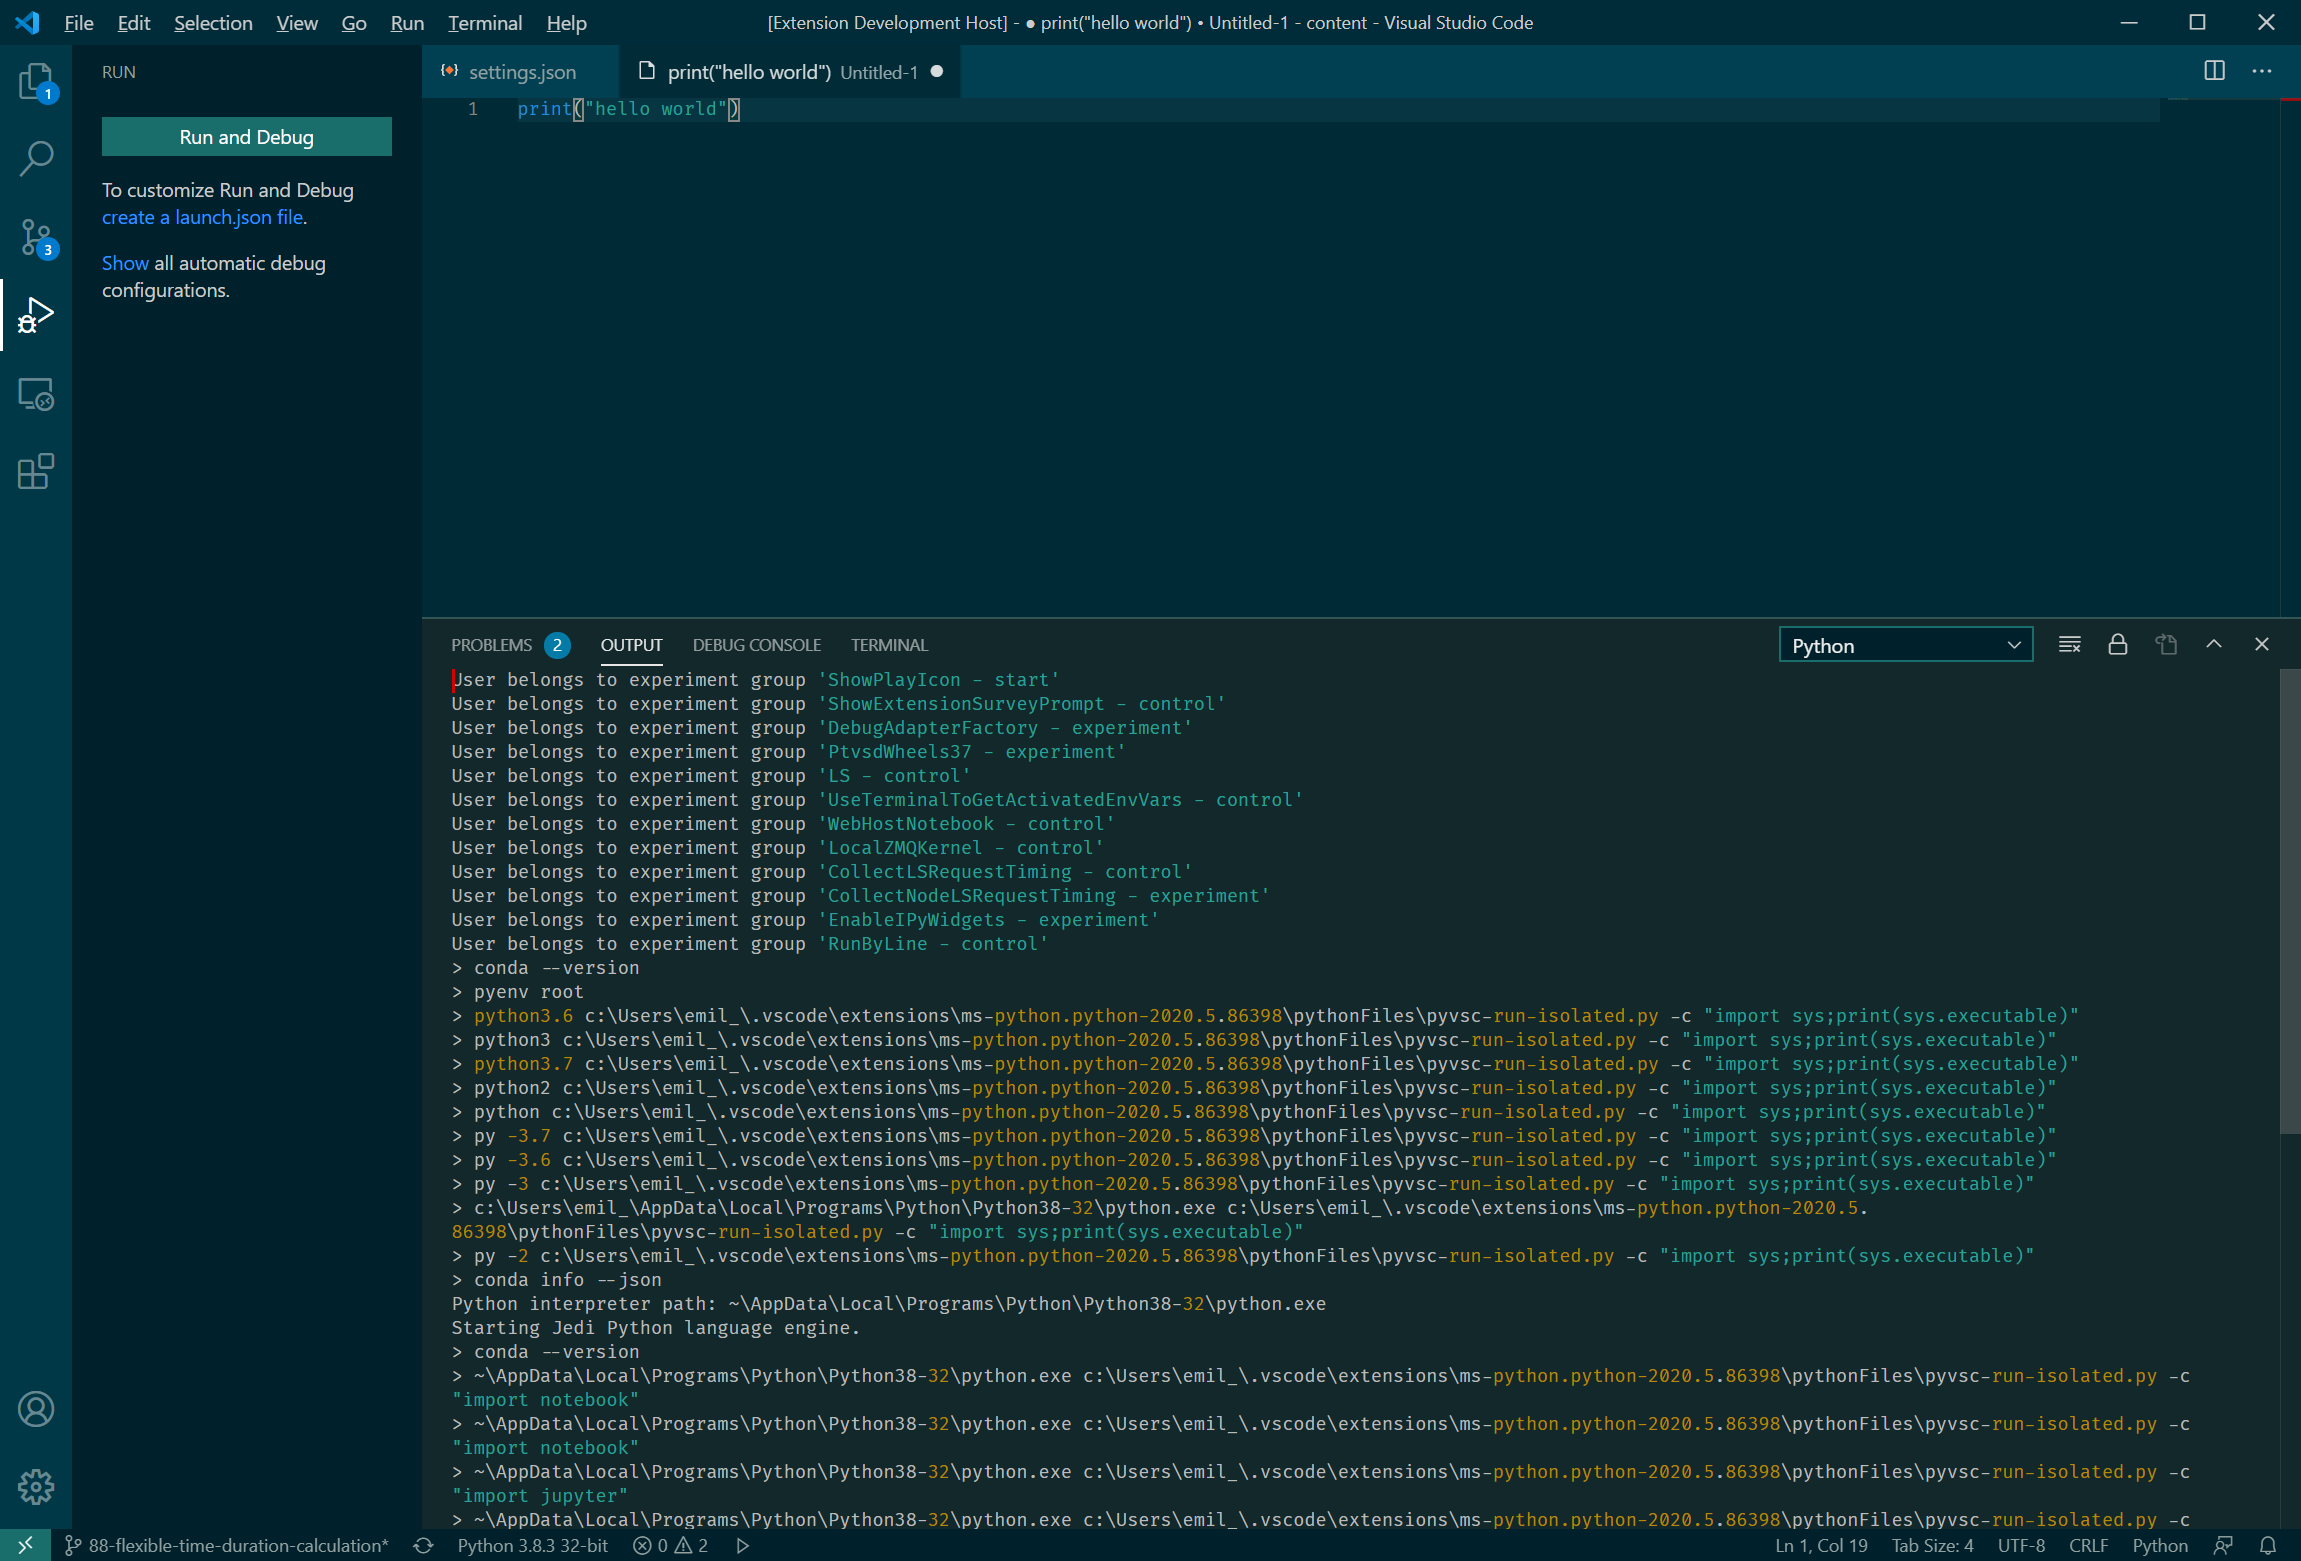Viewport: 2301px width, 1561px height.
Task: Maximize the panel with the chevron toggle
Action: click(x=2214, y=644)
